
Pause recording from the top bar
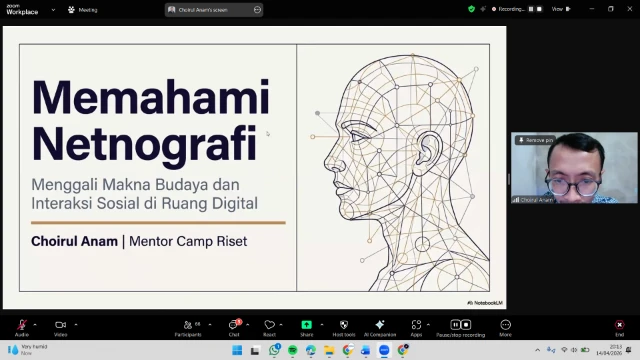[531, 9]
